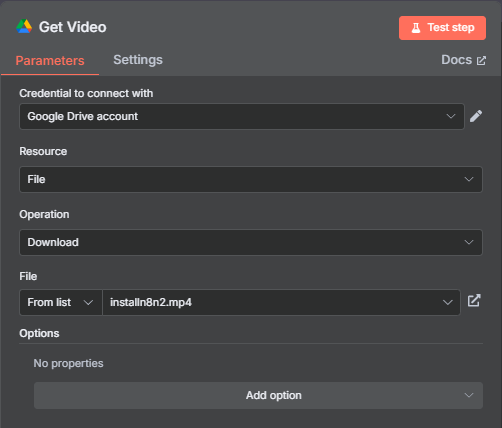Open the Google Drive account credential dropdown
The image size is (502, 428).
242,116
